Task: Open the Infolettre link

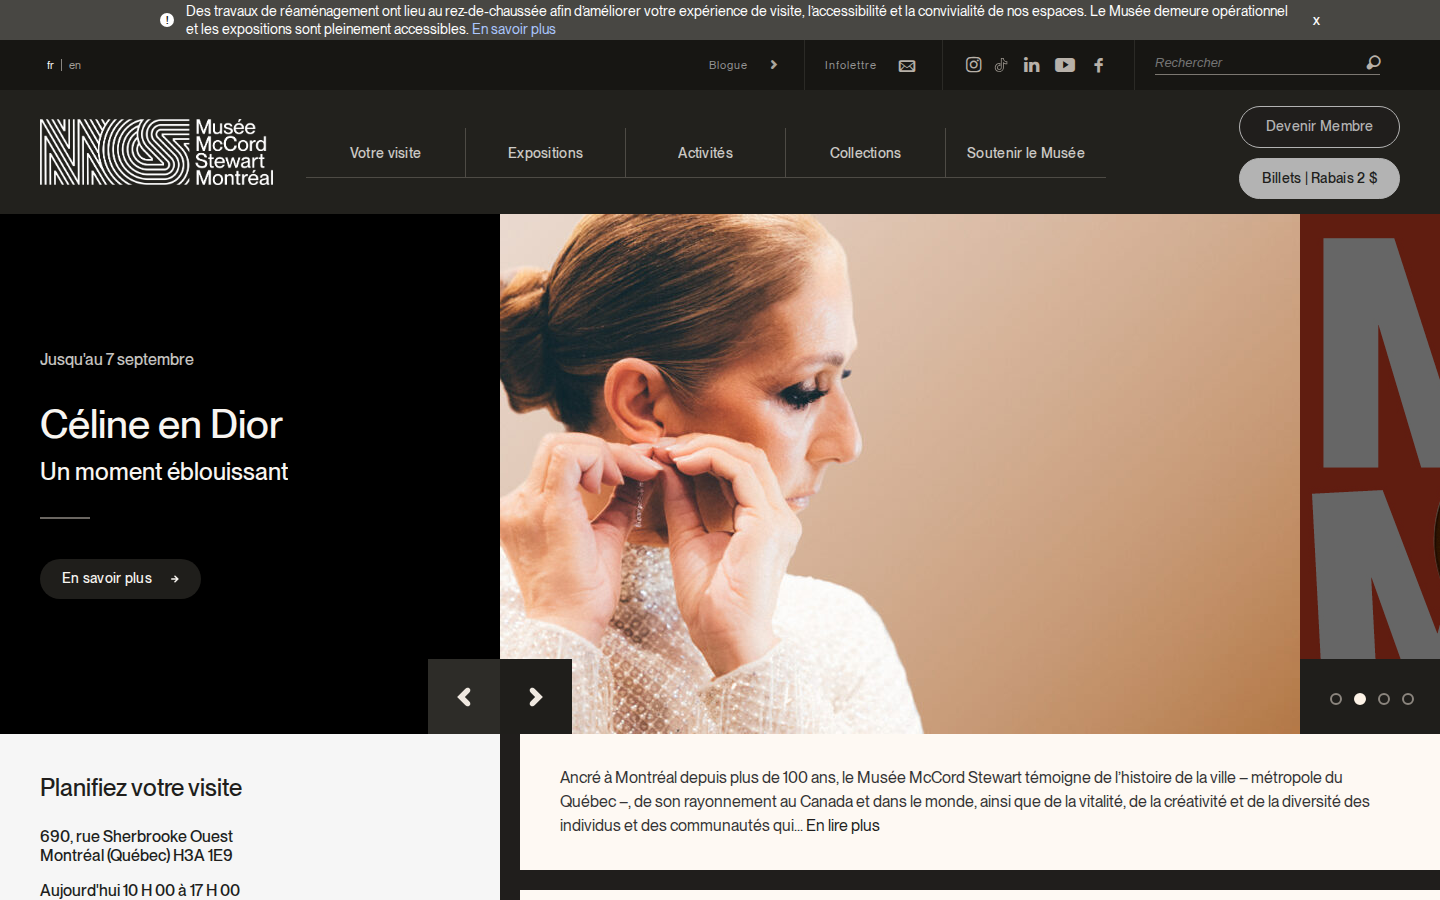Action: pos(850,65)
